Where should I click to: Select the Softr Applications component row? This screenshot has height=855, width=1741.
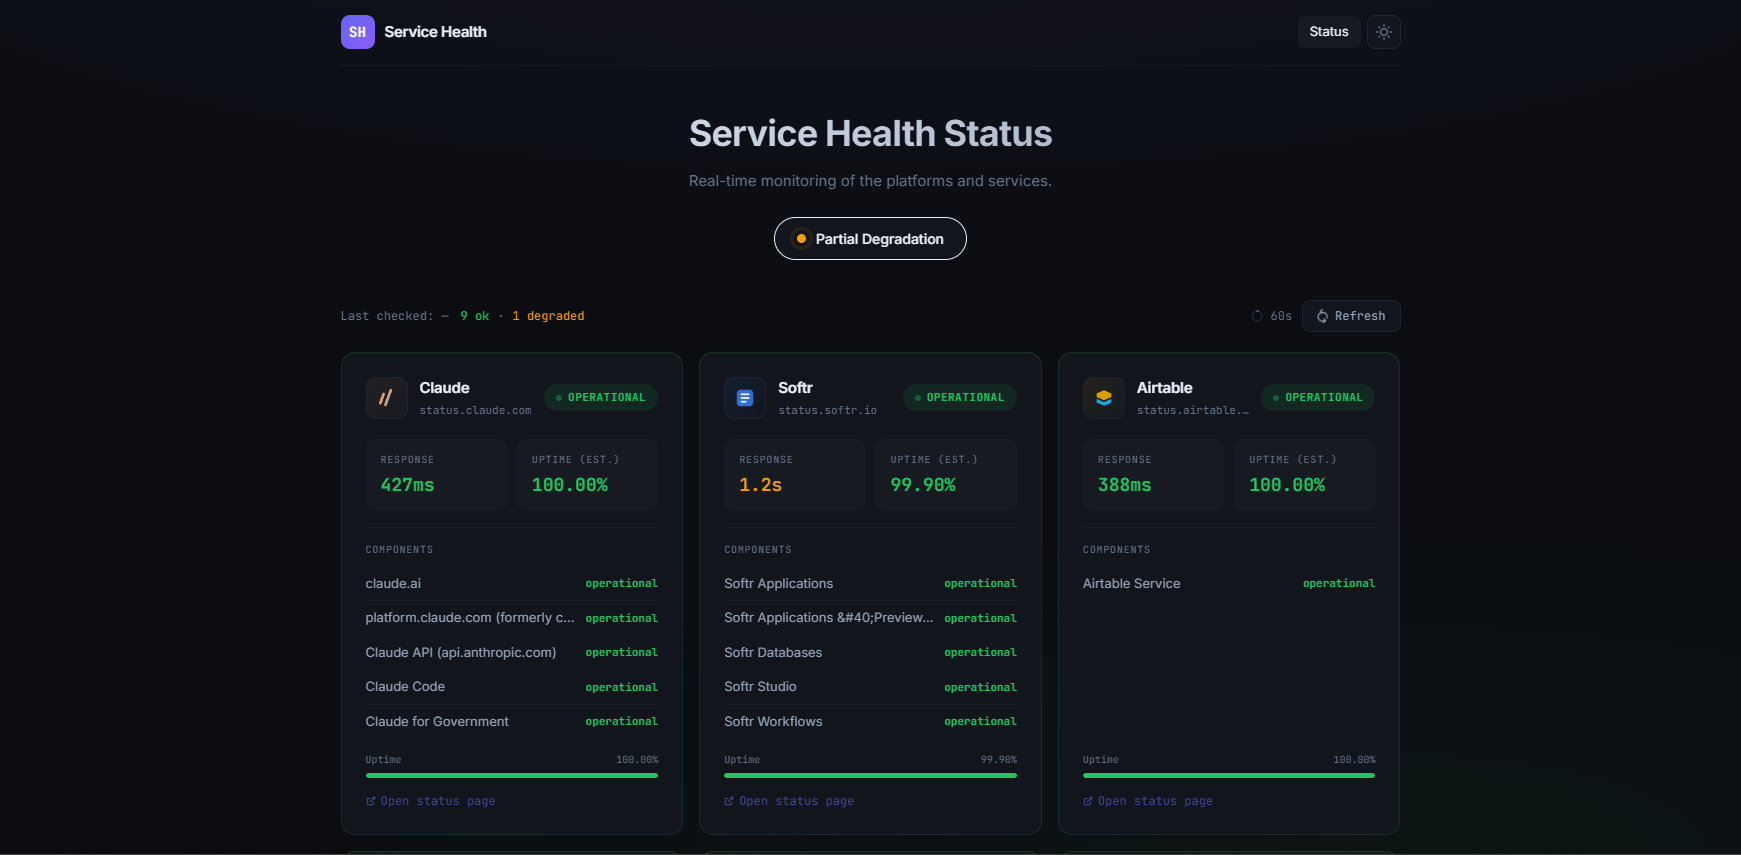click(870, 584)
